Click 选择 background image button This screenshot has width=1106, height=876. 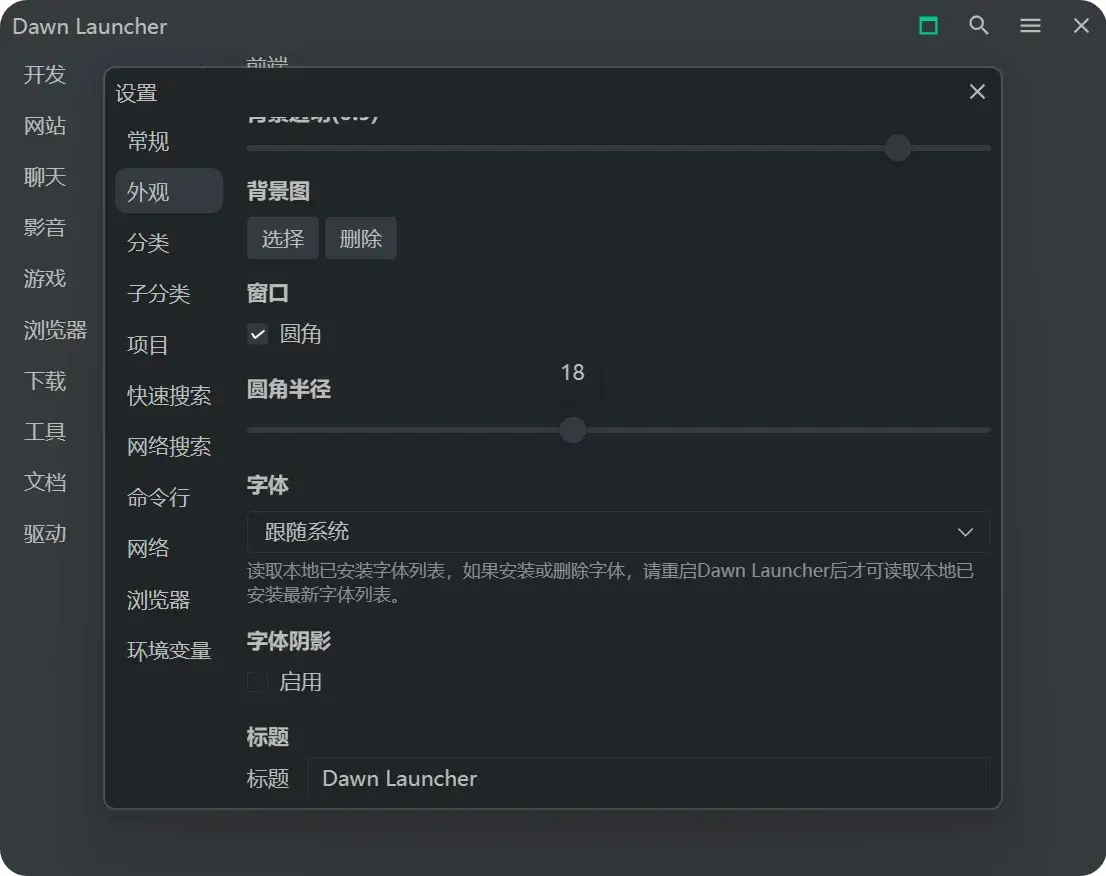tap(283, 238)
